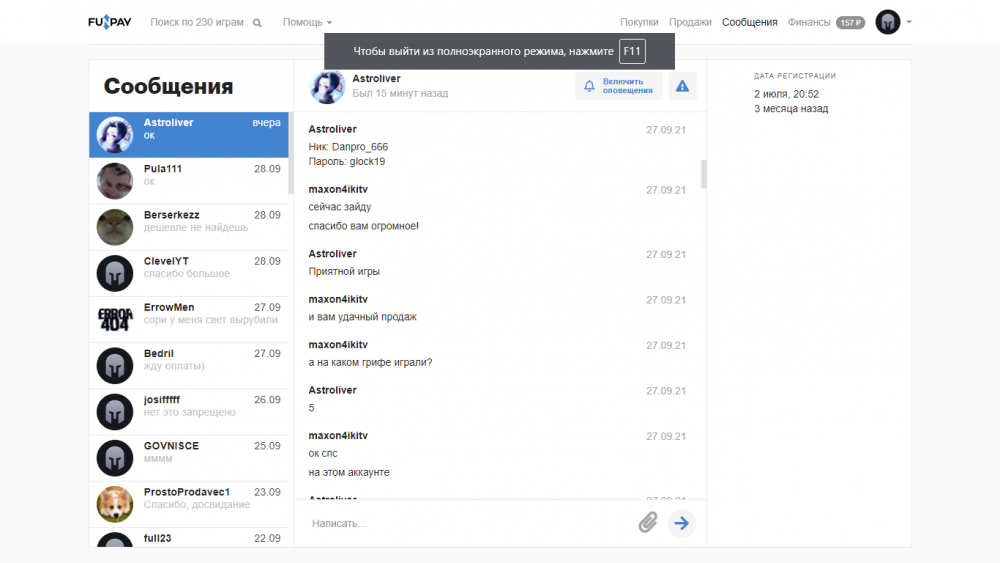Select the Pula111 conversation
Image resolution: width=1000 pixels, height=563 pixels.
click(189, 181)
